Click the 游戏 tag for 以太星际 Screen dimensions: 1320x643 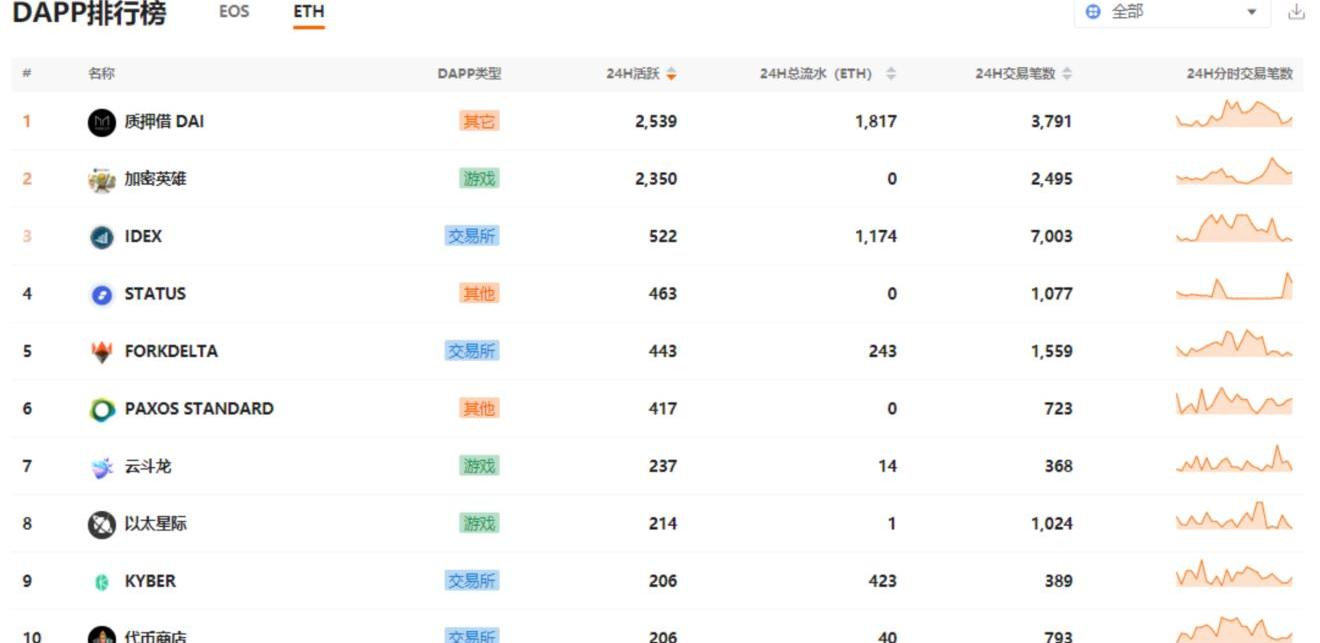tap(479, 523)
